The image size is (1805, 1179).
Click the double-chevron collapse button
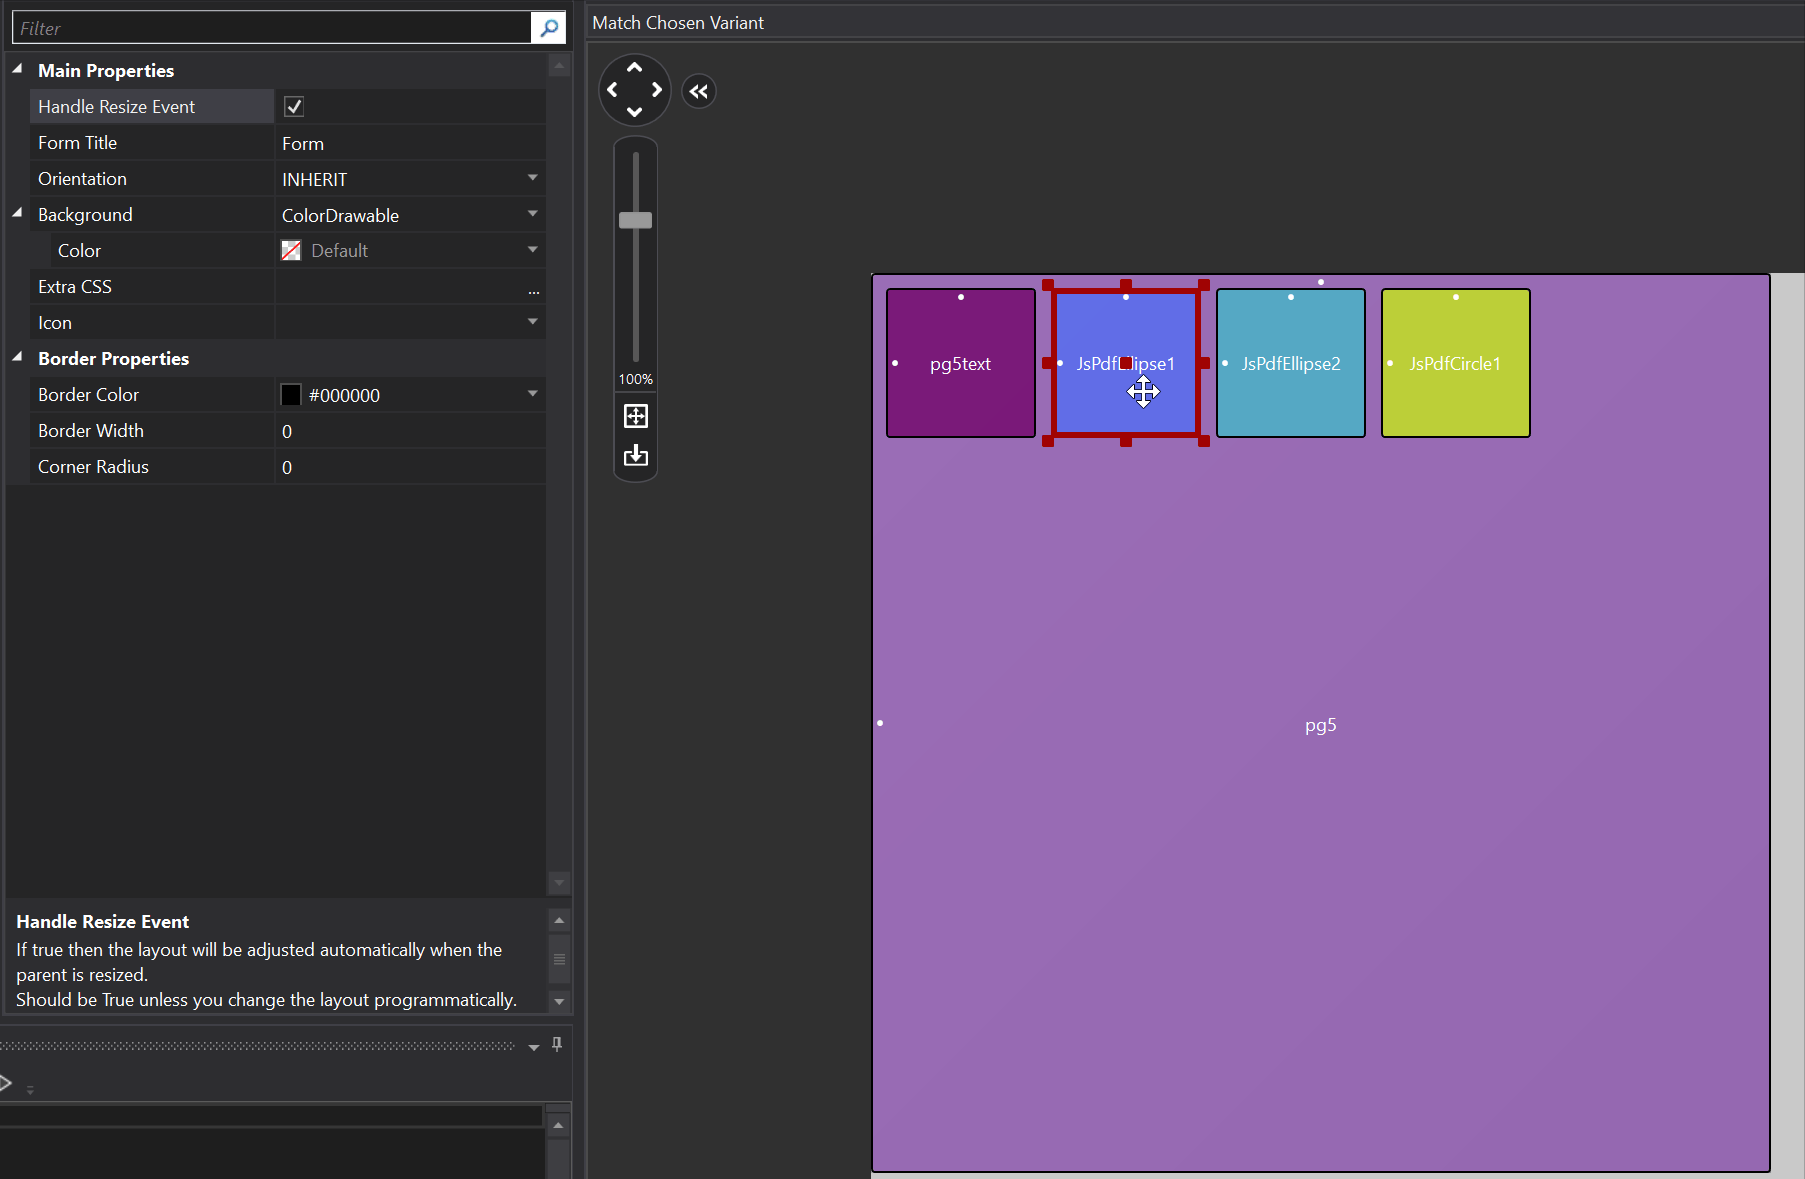click(699, 92)
